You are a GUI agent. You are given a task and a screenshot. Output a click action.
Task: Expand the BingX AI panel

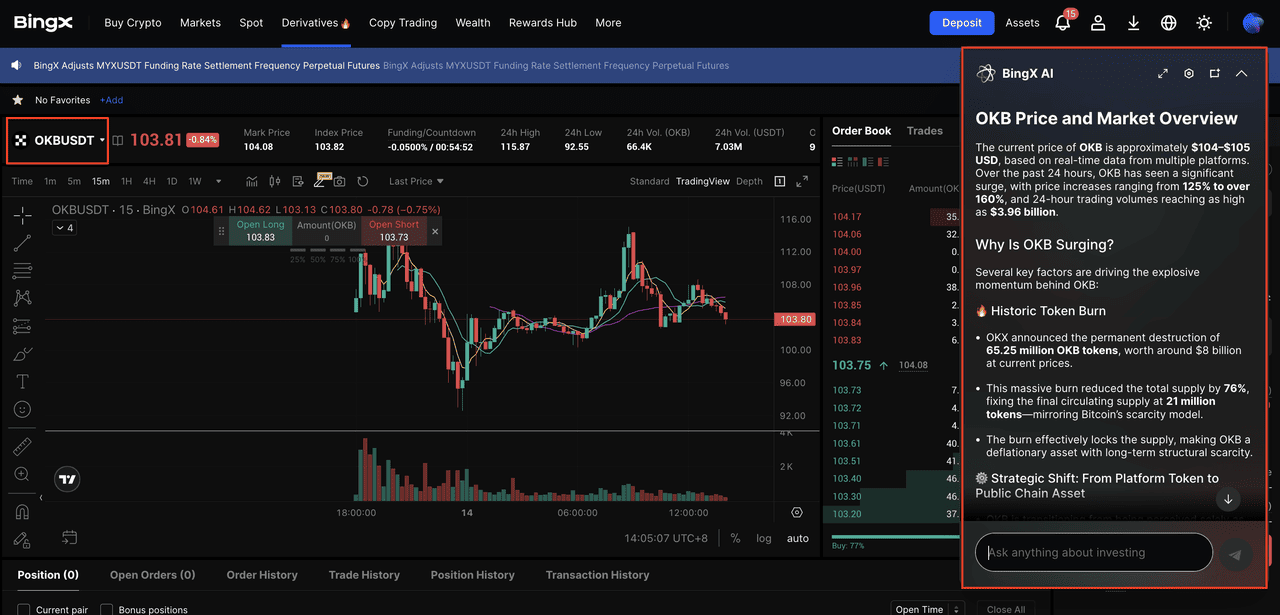[1163, 73]
